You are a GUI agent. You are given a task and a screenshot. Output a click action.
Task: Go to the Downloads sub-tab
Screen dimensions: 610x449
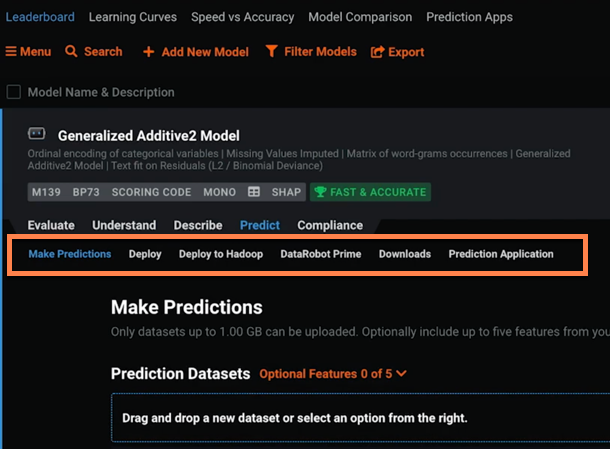click(405, 254)
